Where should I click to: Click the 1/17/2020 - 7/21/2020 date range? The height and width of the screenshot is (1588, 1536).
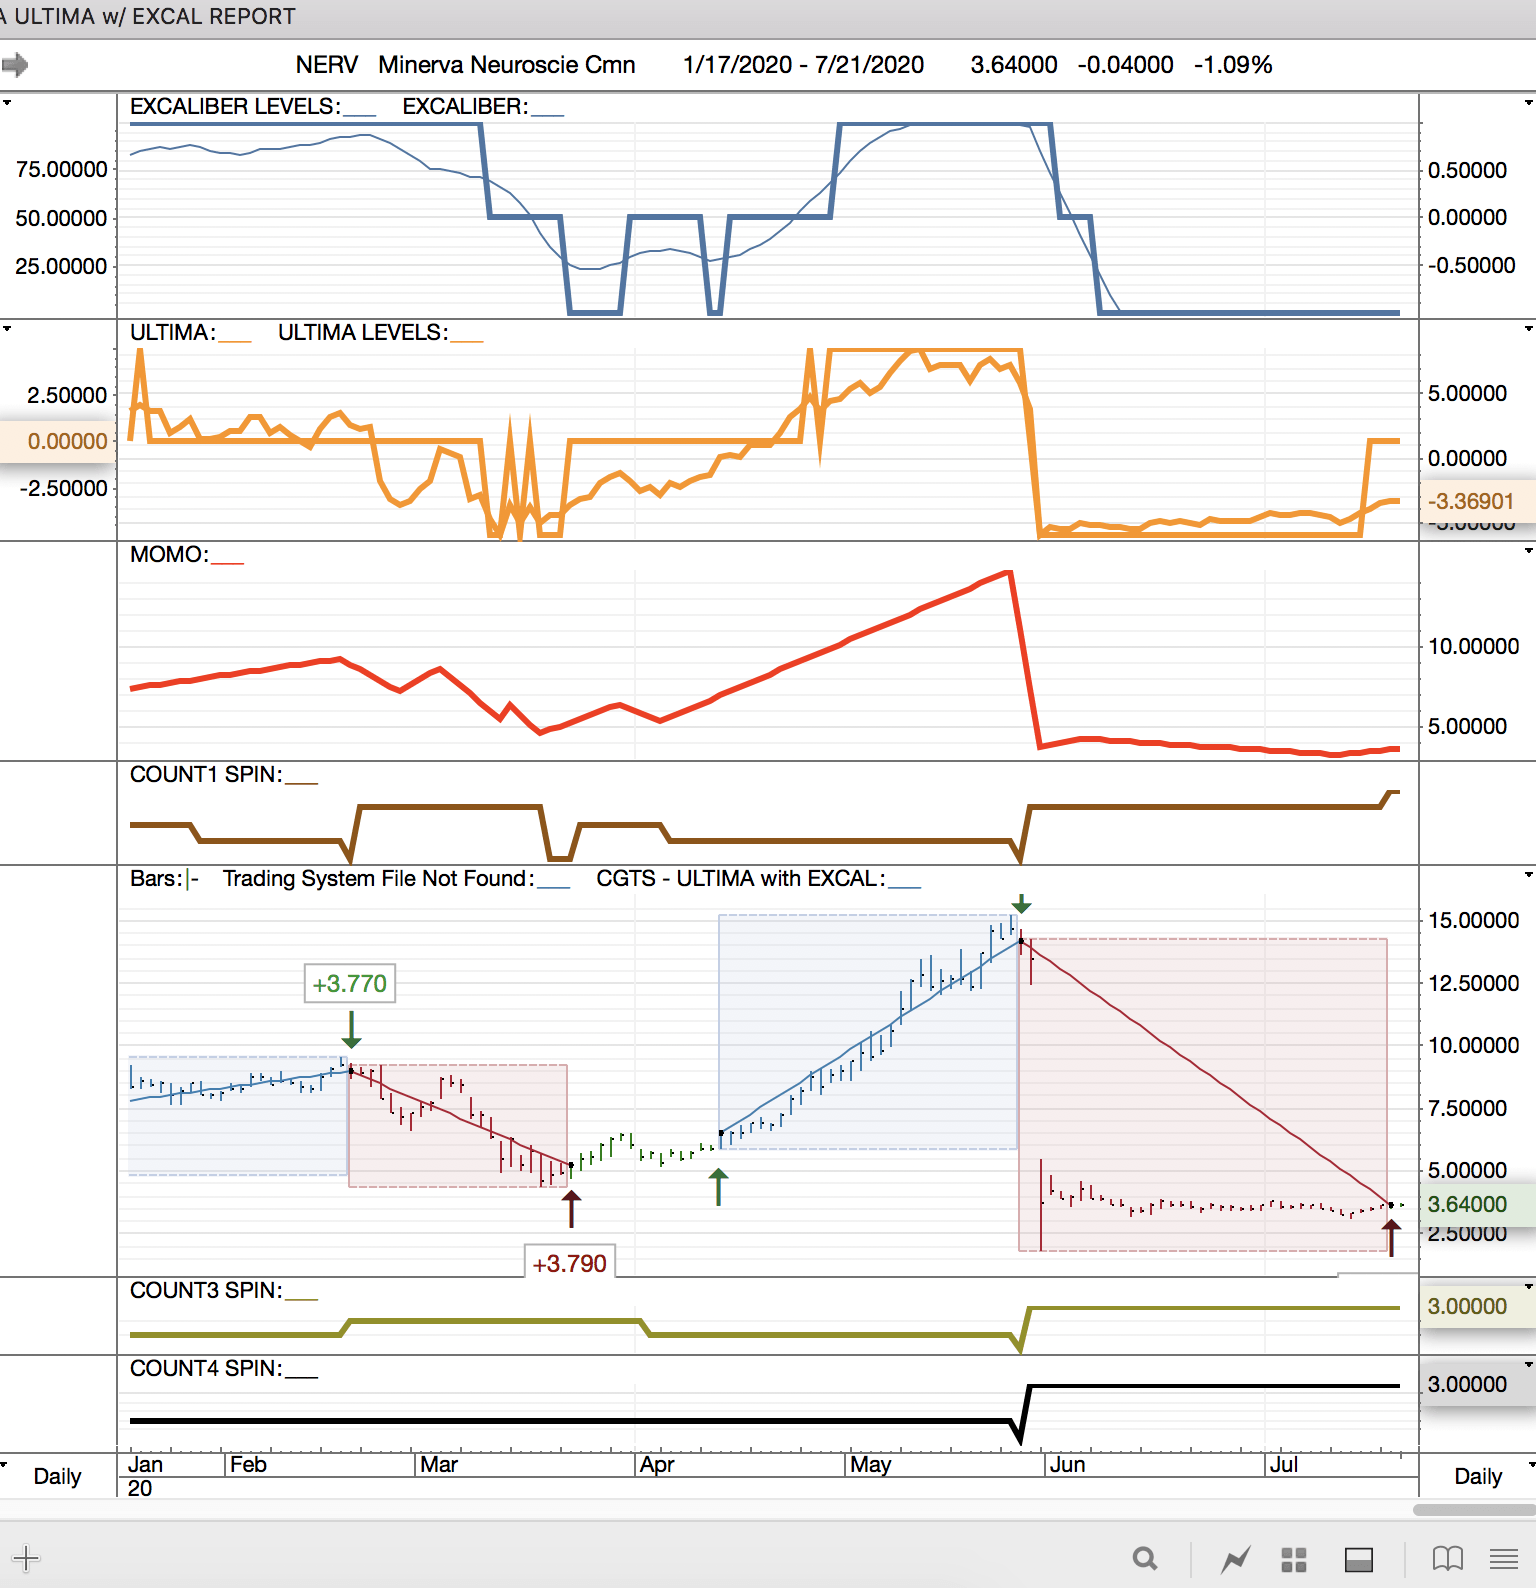point(803,65)
